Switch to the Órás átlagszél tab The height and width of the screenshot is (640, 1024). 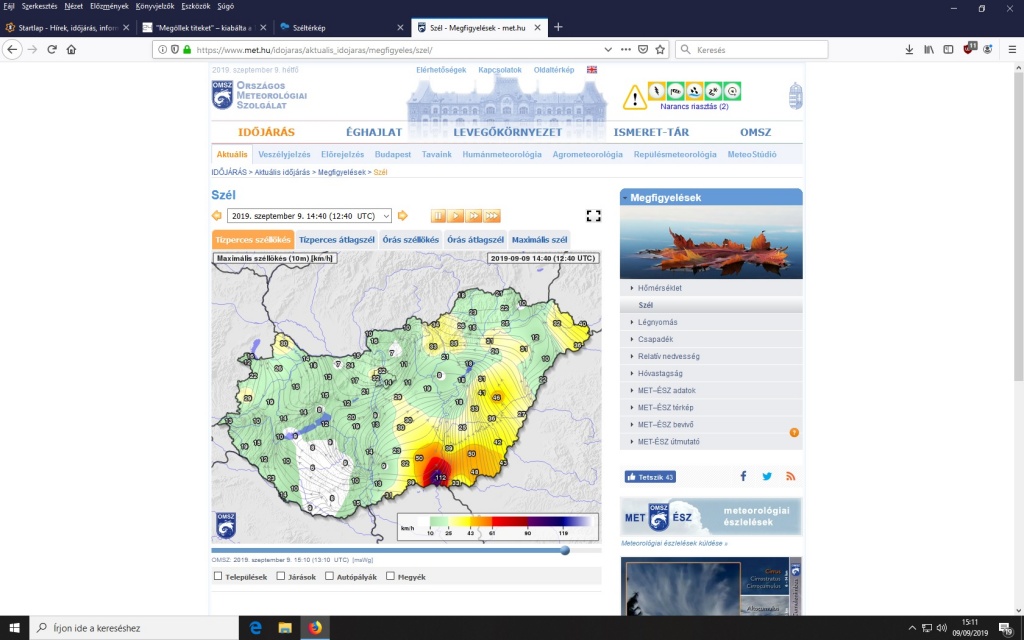(475, 240)
